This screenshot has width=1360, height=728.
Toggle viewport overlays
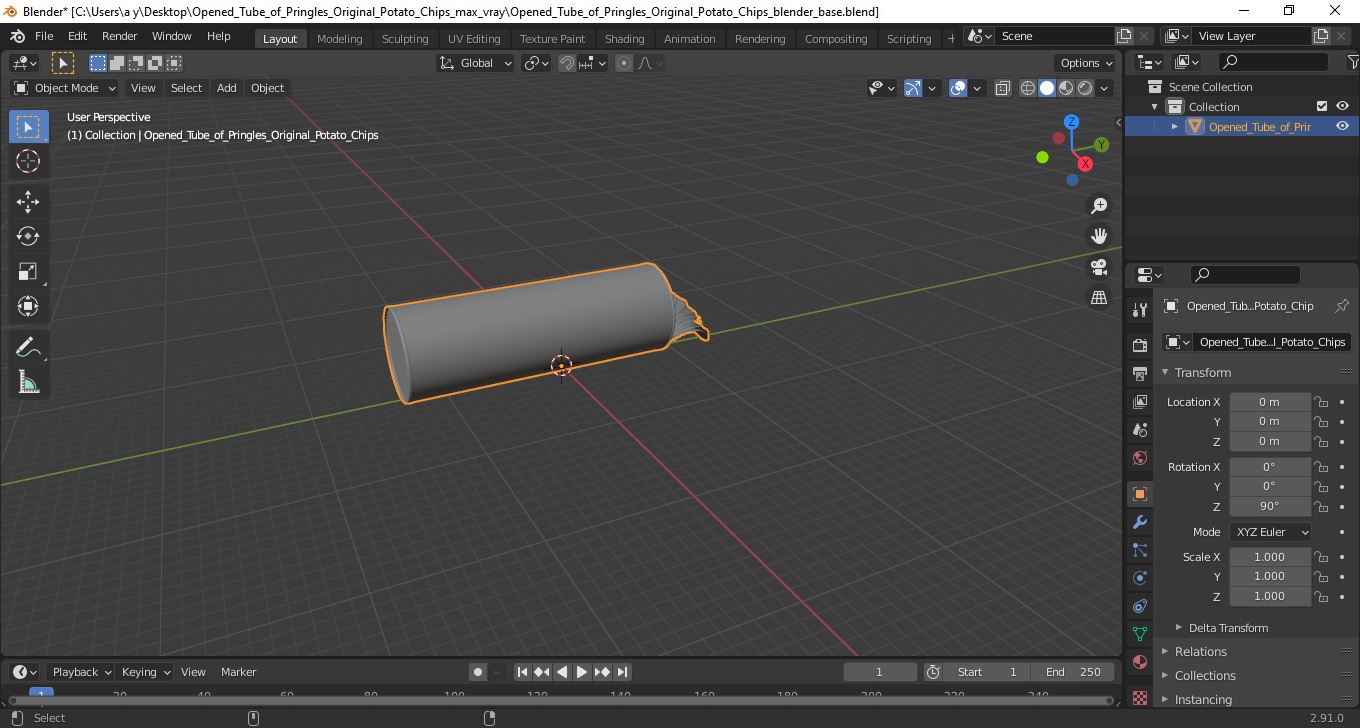pyautogui.click(x=958, y=88)
